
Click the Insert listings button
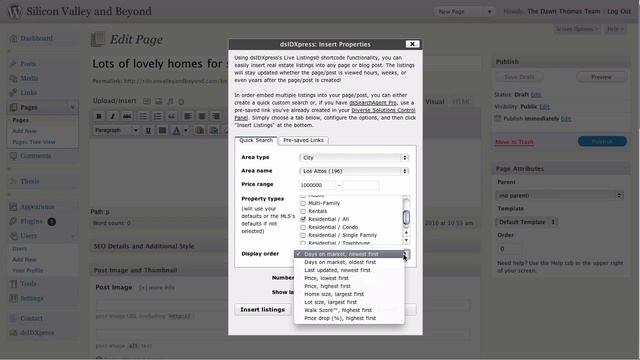(x=263, y=309)
